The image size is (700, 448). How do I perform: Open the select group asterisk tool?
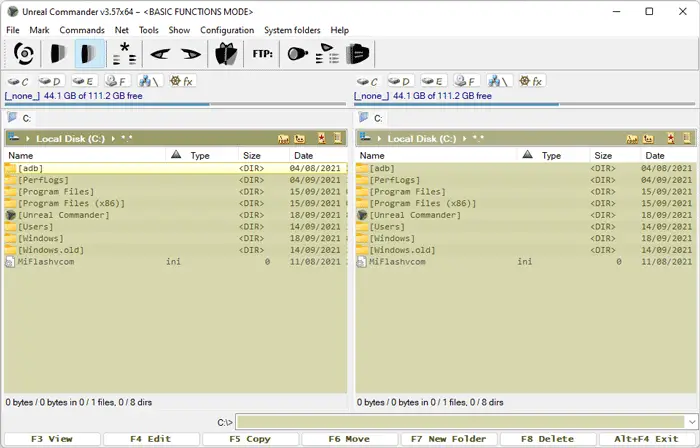click(125, 54)
